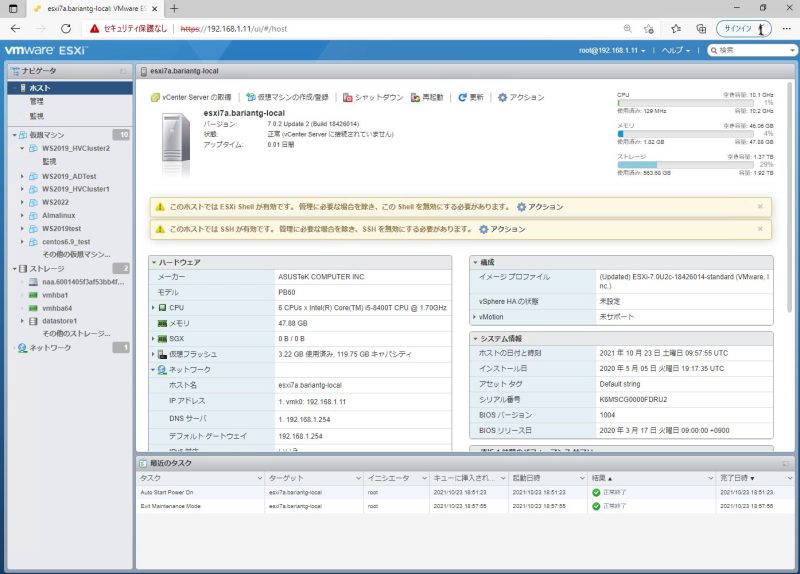The image size is (800, 574).
Task: Click the シャットダウン (shutdown) toolbar icon
Action: (347, 97)
